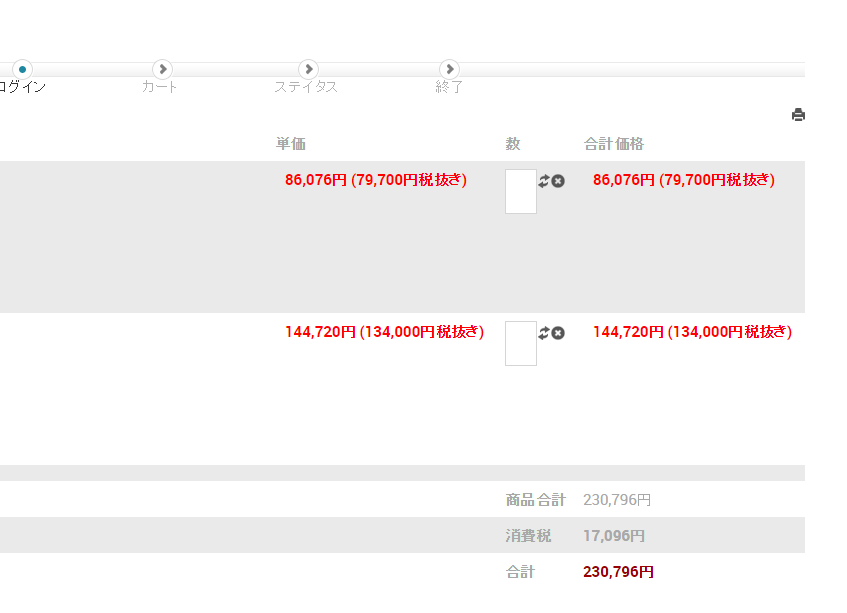Image resolution: width=847 pixels, height=613 pixels.
Task: Click update quantity icon for 86,076円 item
Action: point(544,181)
